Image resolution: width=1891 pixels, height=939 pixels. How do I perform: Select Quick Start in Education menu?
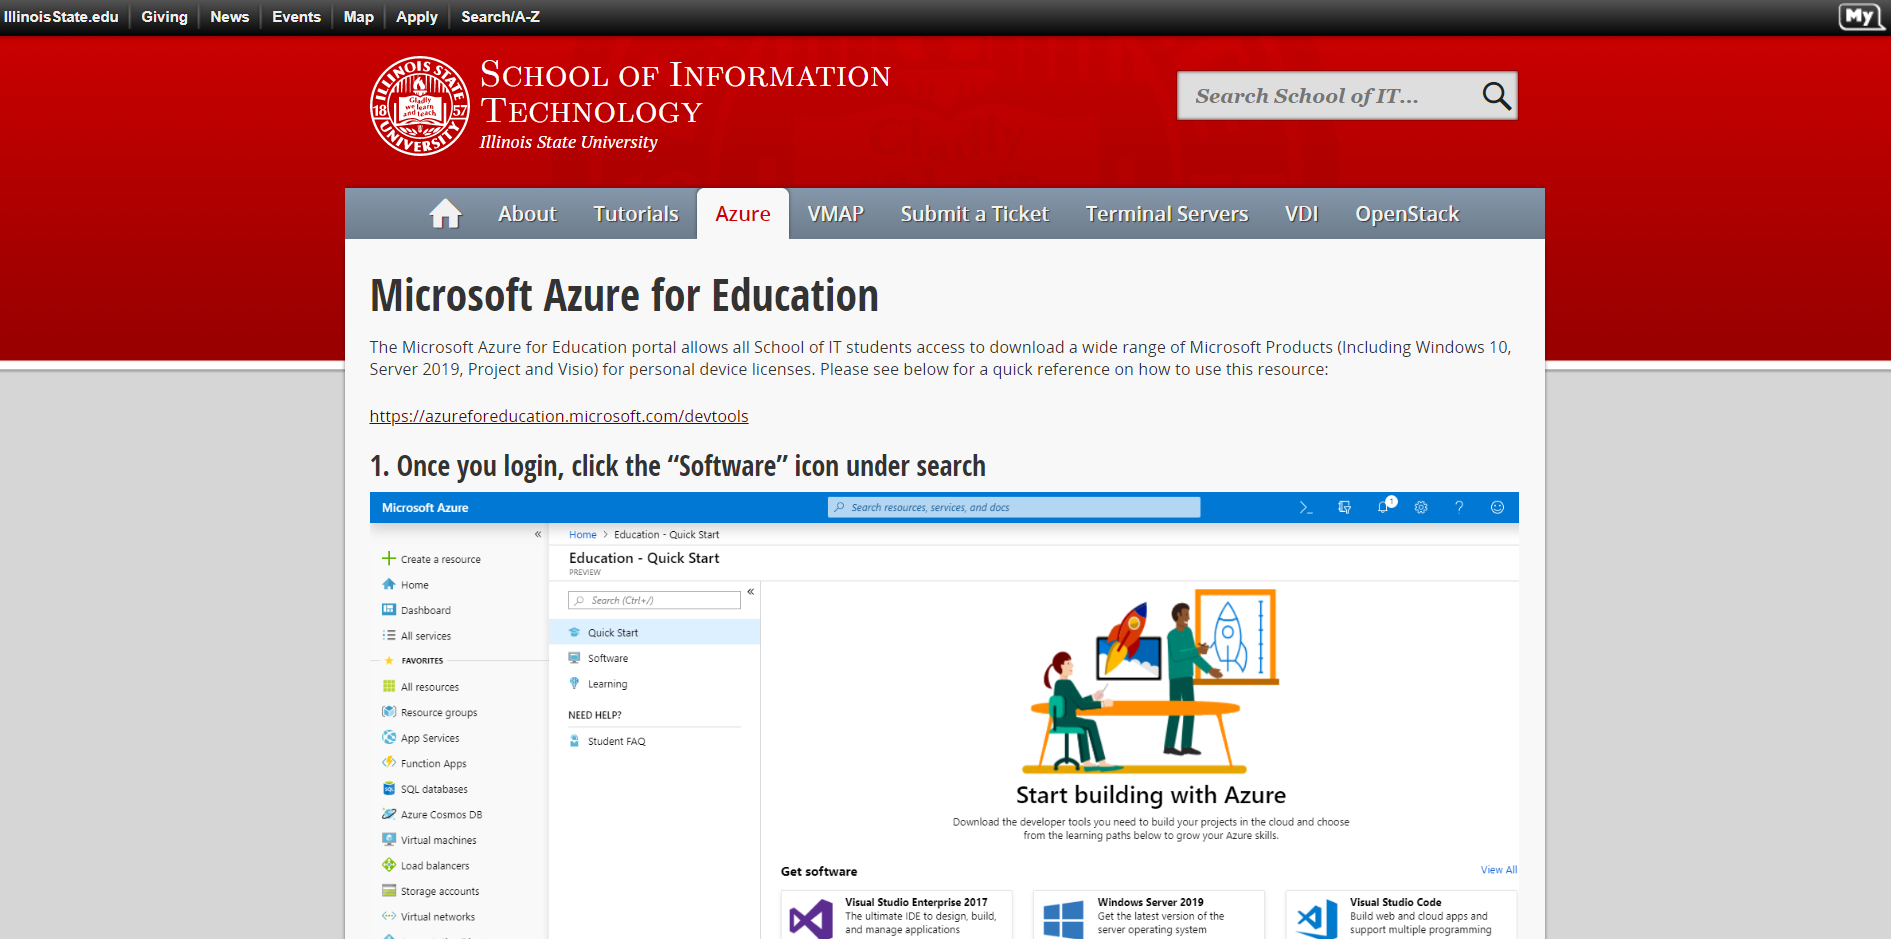click(655, 632)
